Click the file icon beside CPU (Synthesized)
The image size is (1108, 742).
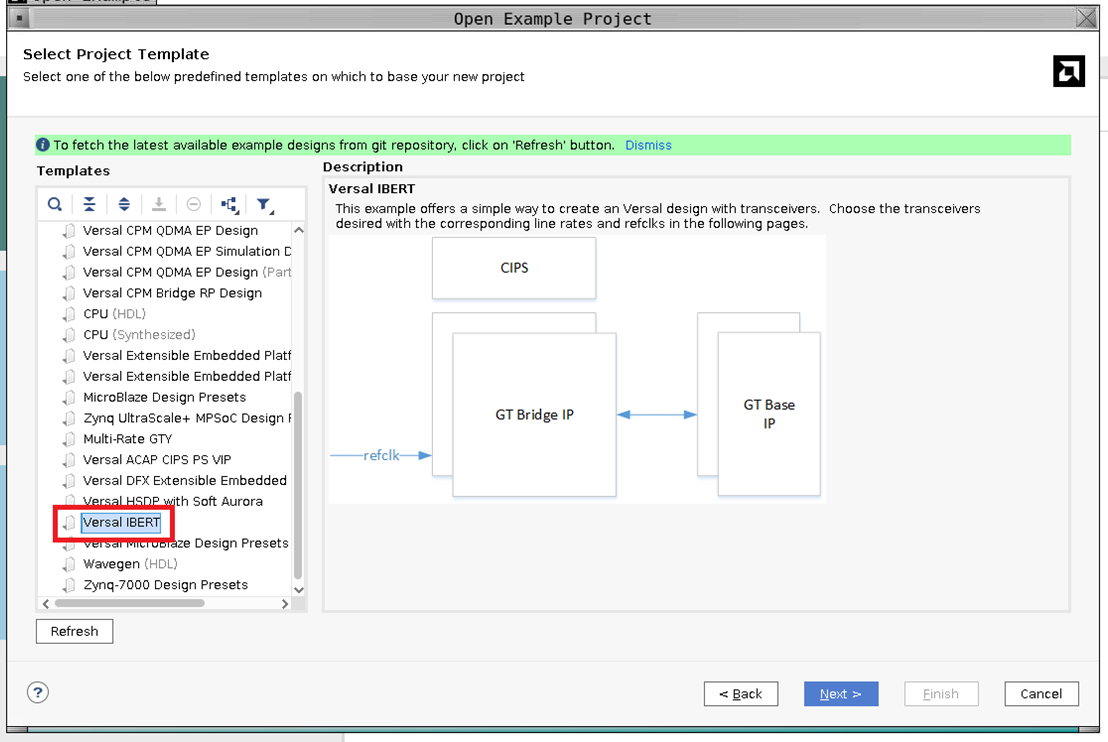(69, 335)
